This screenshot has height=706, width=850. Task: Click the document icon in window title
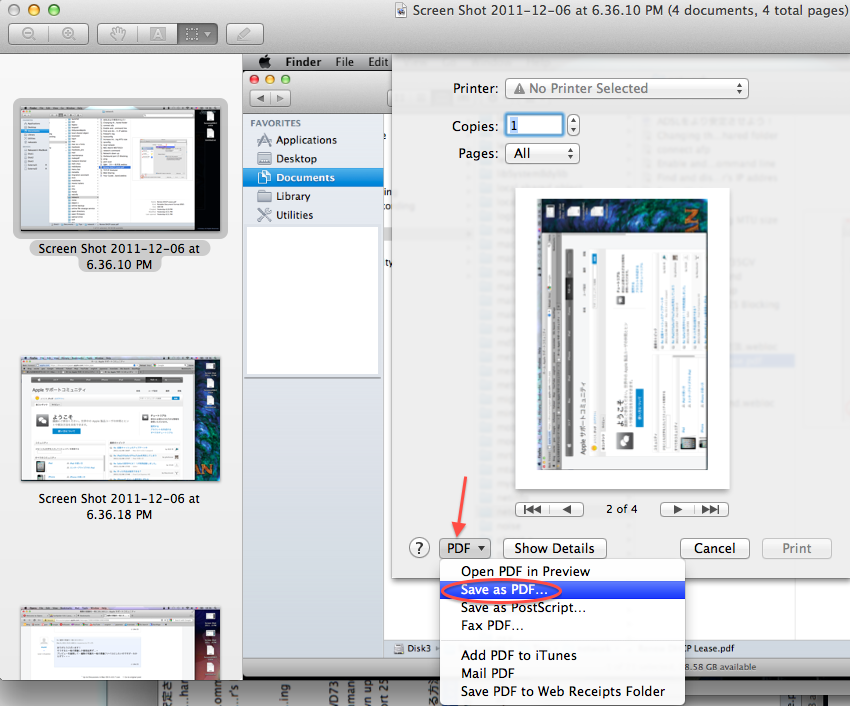pyautogui.click(x=401, y=10)
